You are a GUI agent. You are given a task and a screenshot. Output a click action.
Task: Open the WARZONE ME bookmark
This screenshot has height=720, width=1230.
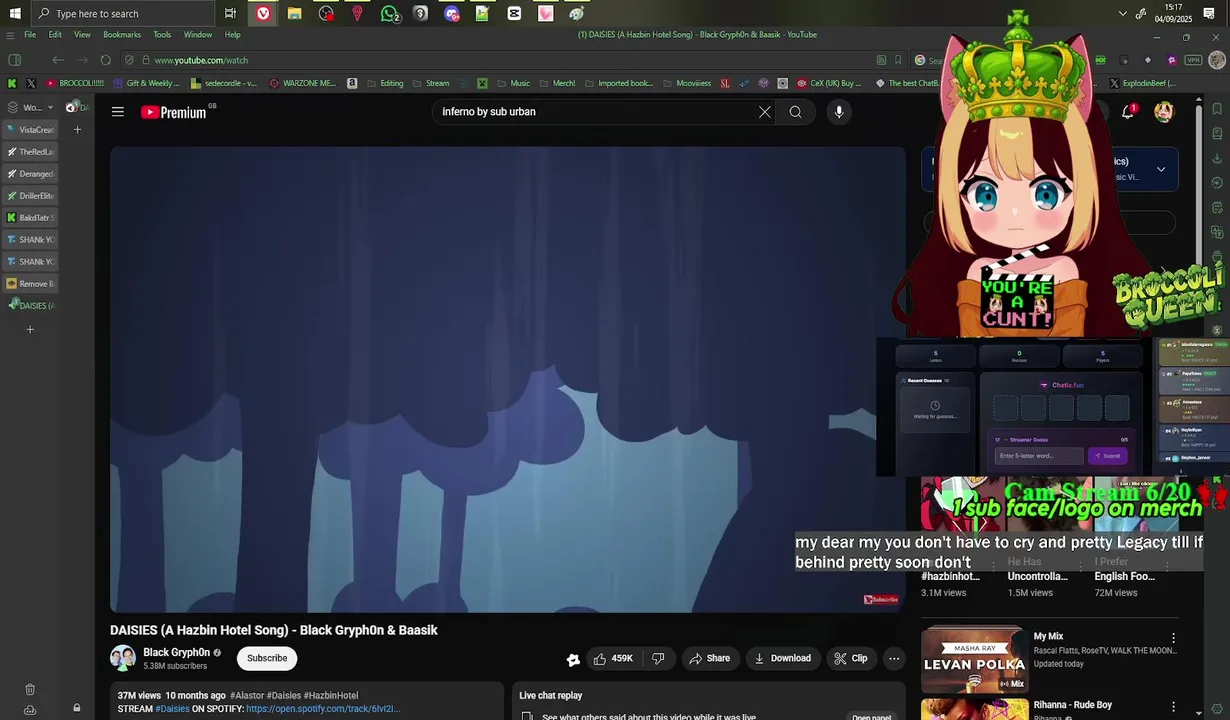[303, 84]
